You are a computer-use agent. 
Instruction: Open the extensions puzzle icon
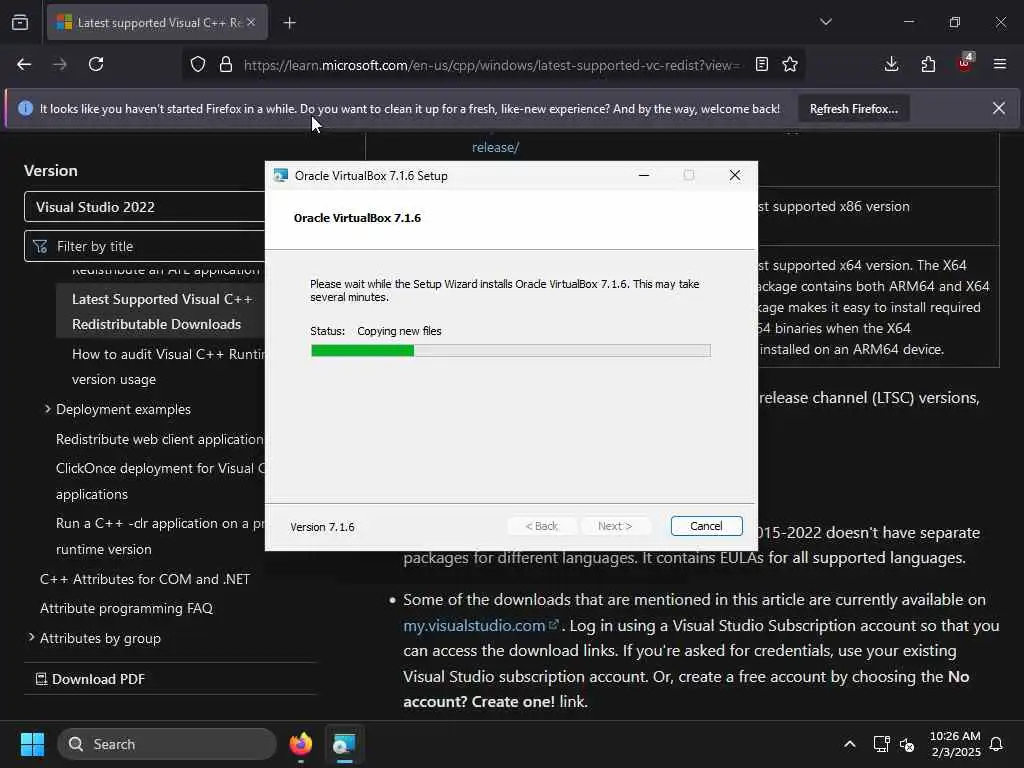point(928,64)
